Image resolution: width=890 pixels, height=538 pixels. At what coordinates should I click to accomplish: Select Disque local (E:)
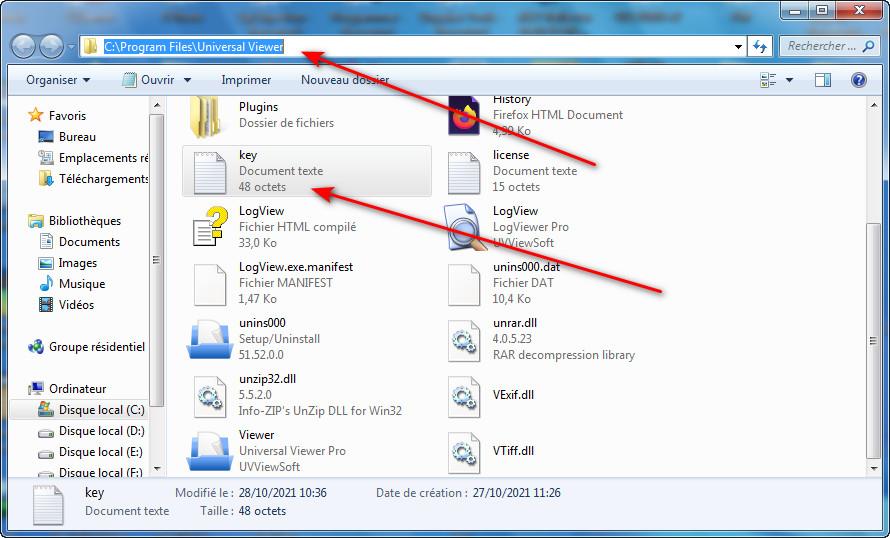click(x=91, y=452)
